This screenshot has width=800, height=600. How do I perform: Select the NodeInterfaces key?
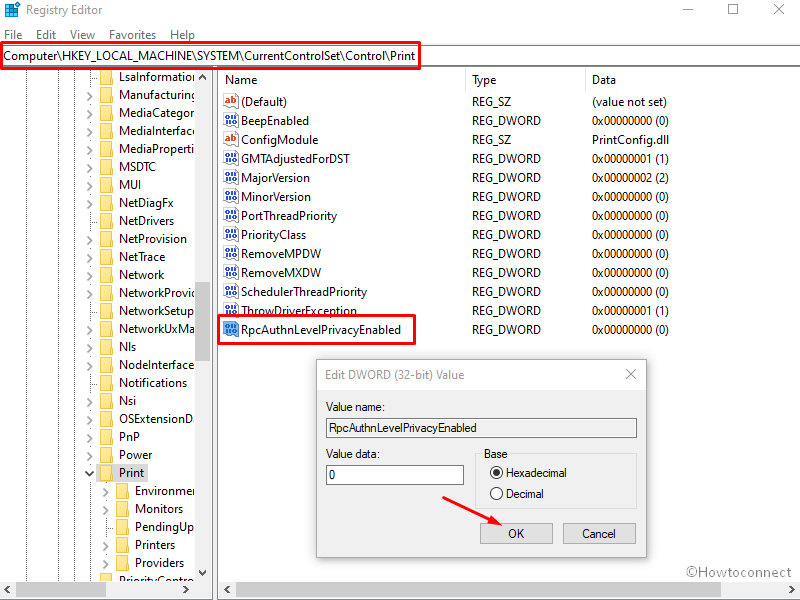[x=156, y=365]
